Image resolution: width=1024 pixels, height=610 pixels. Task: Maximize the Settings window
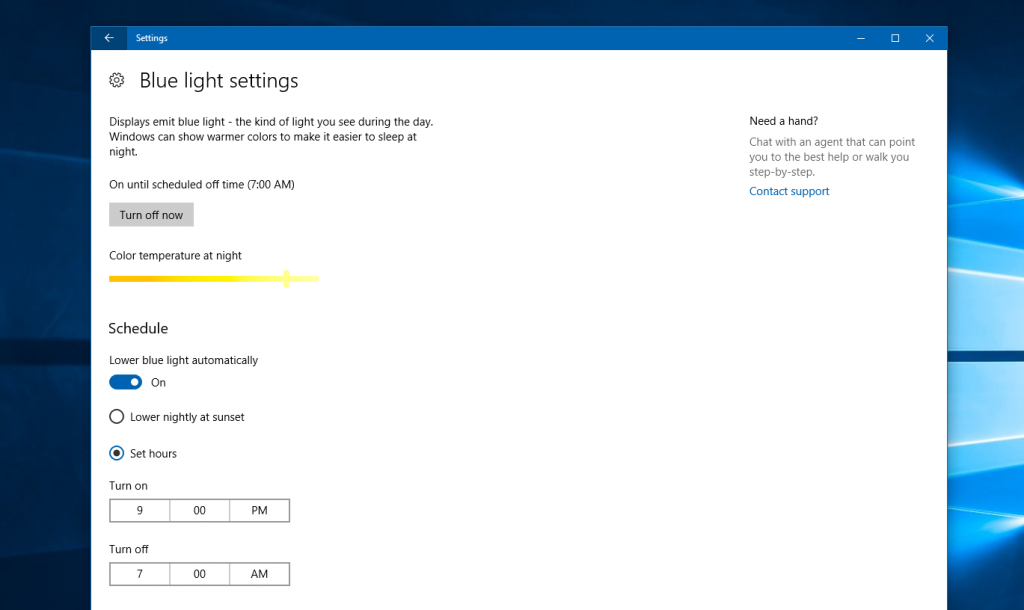point(895,38)
